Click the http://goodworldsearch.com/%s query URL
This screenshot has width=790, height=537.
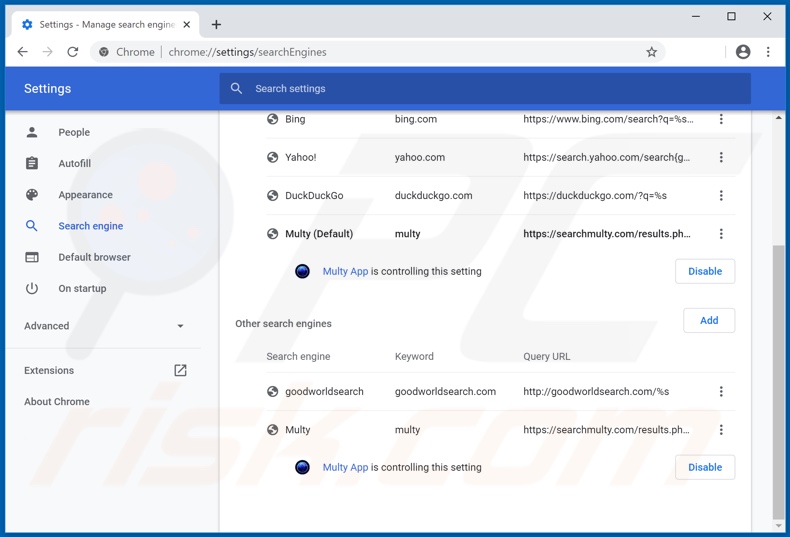pyautogui.click(x=596, y=391)
